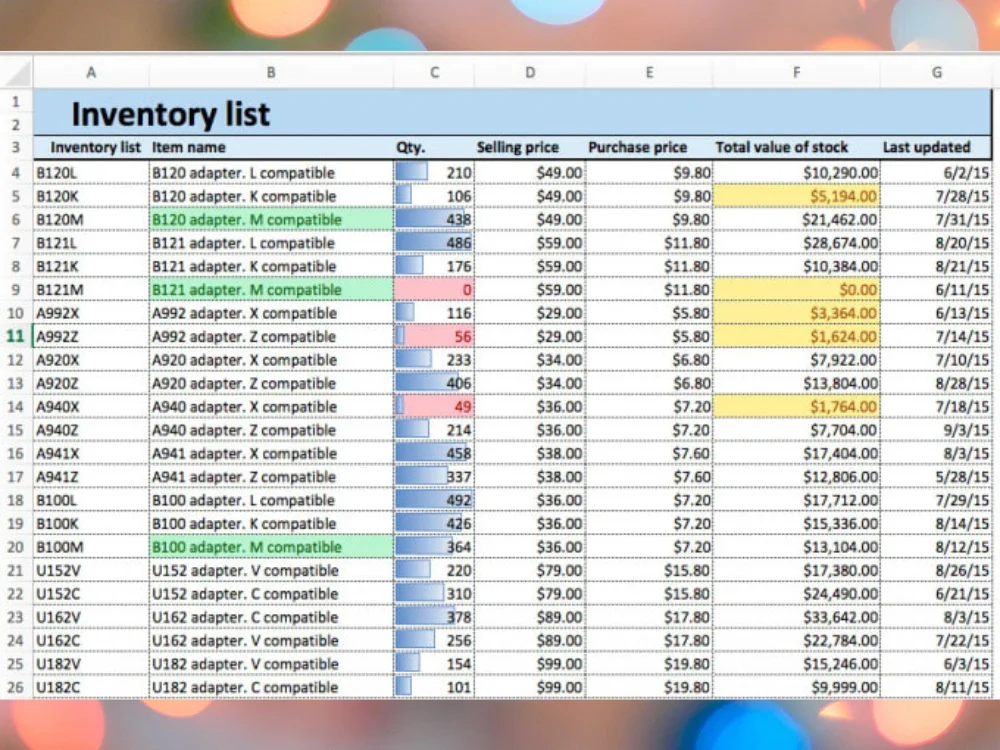Select row 4 header

(x=16, y=173)
